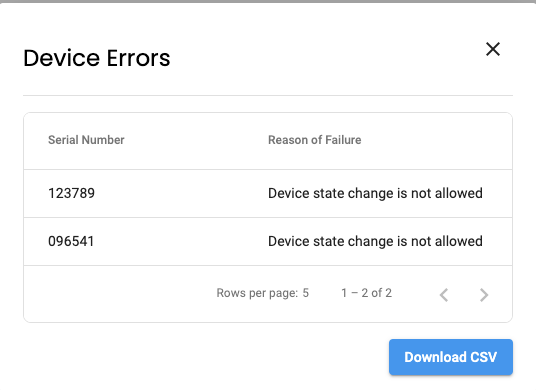Go to the next page of results
The width and height of the screenshot is (536, 390).
(484, 295)
